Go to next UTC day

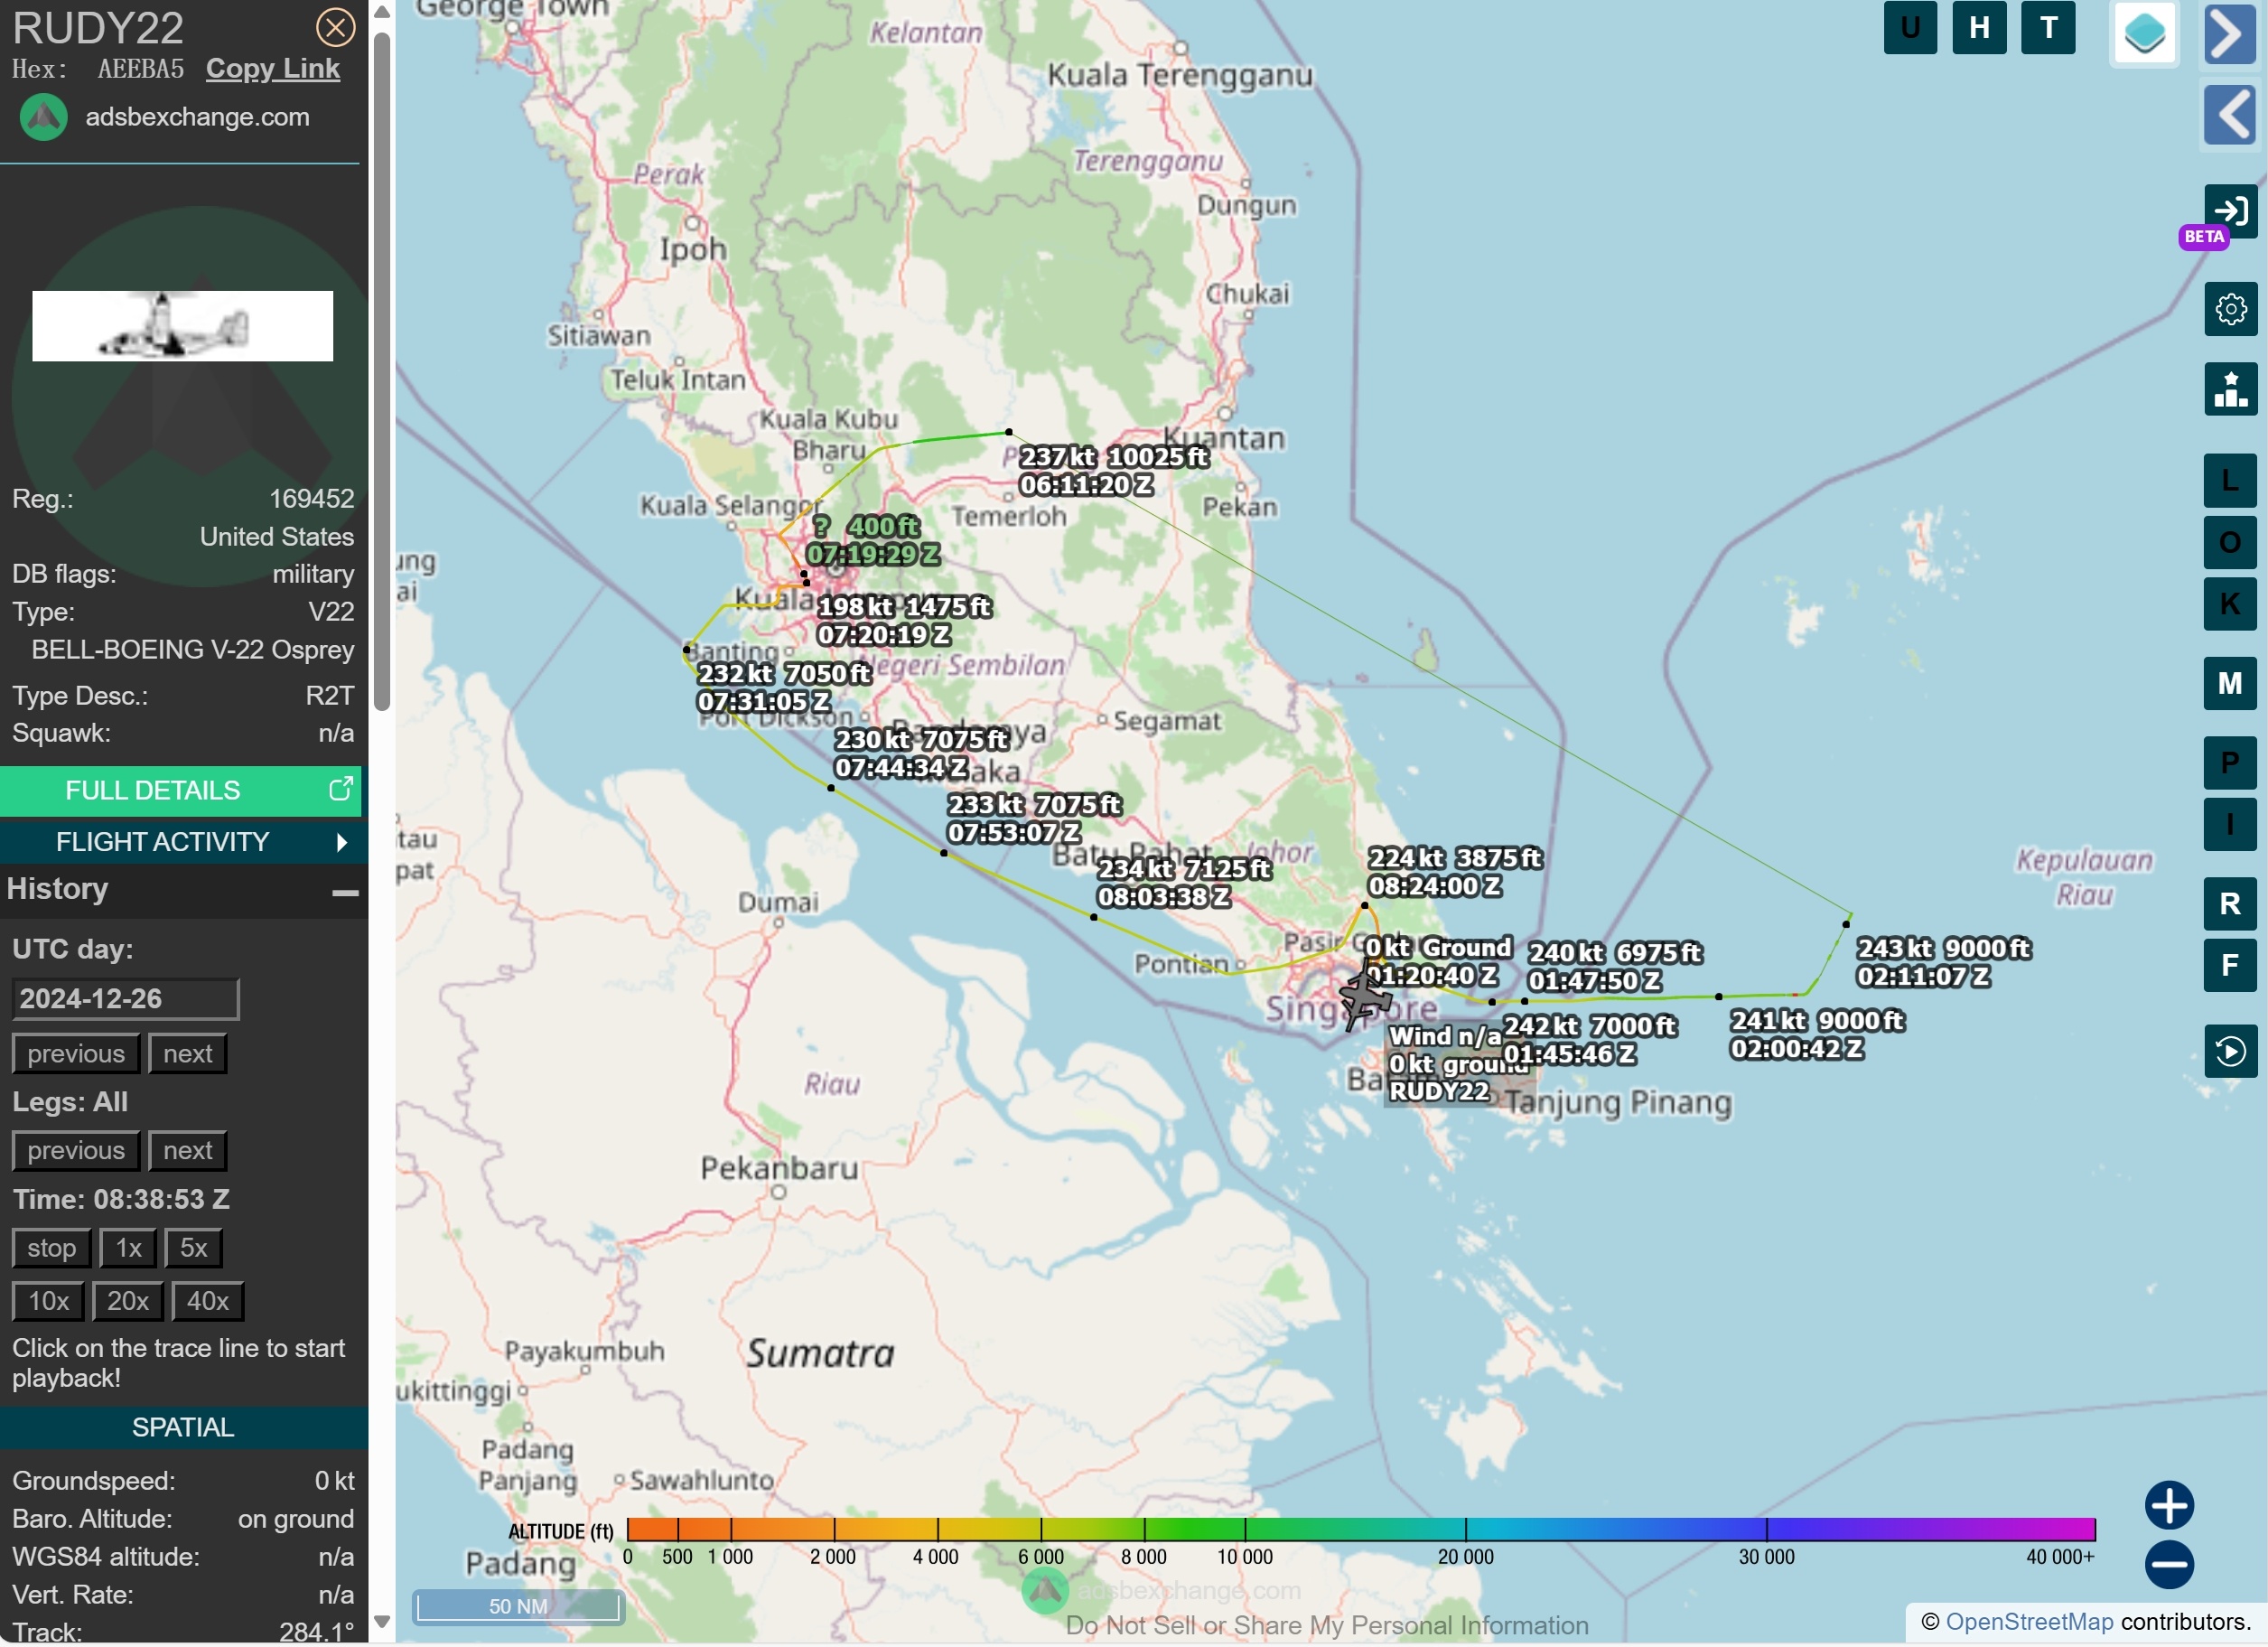[187, 1054]
